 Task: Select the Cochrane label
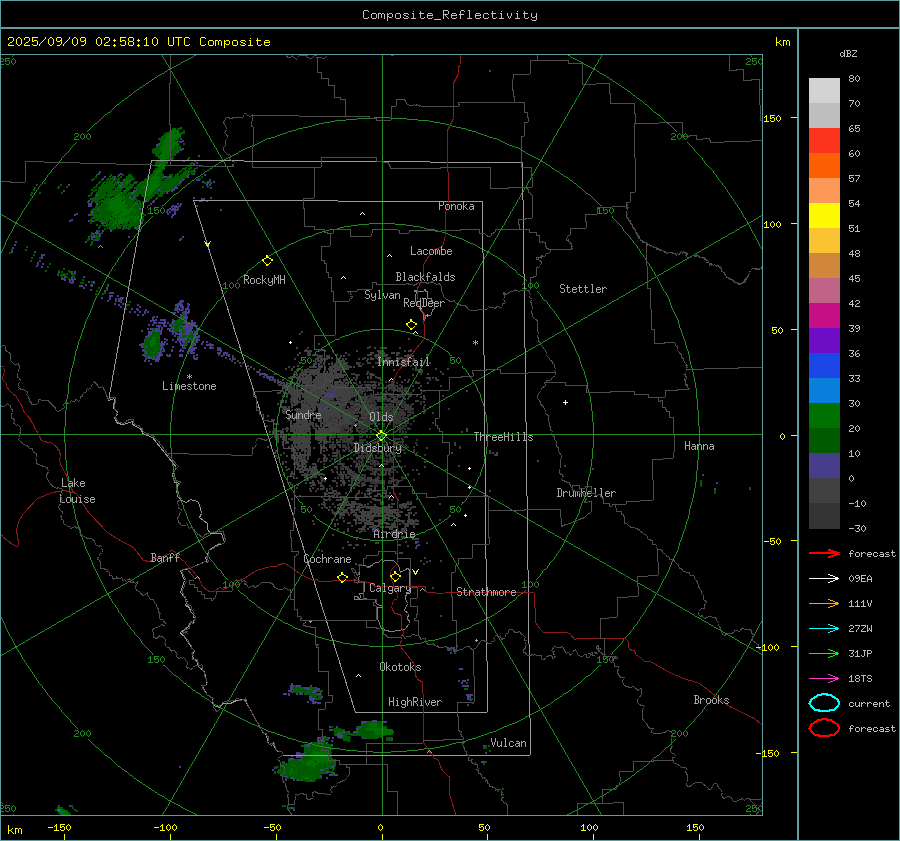[x=327, y=559]
